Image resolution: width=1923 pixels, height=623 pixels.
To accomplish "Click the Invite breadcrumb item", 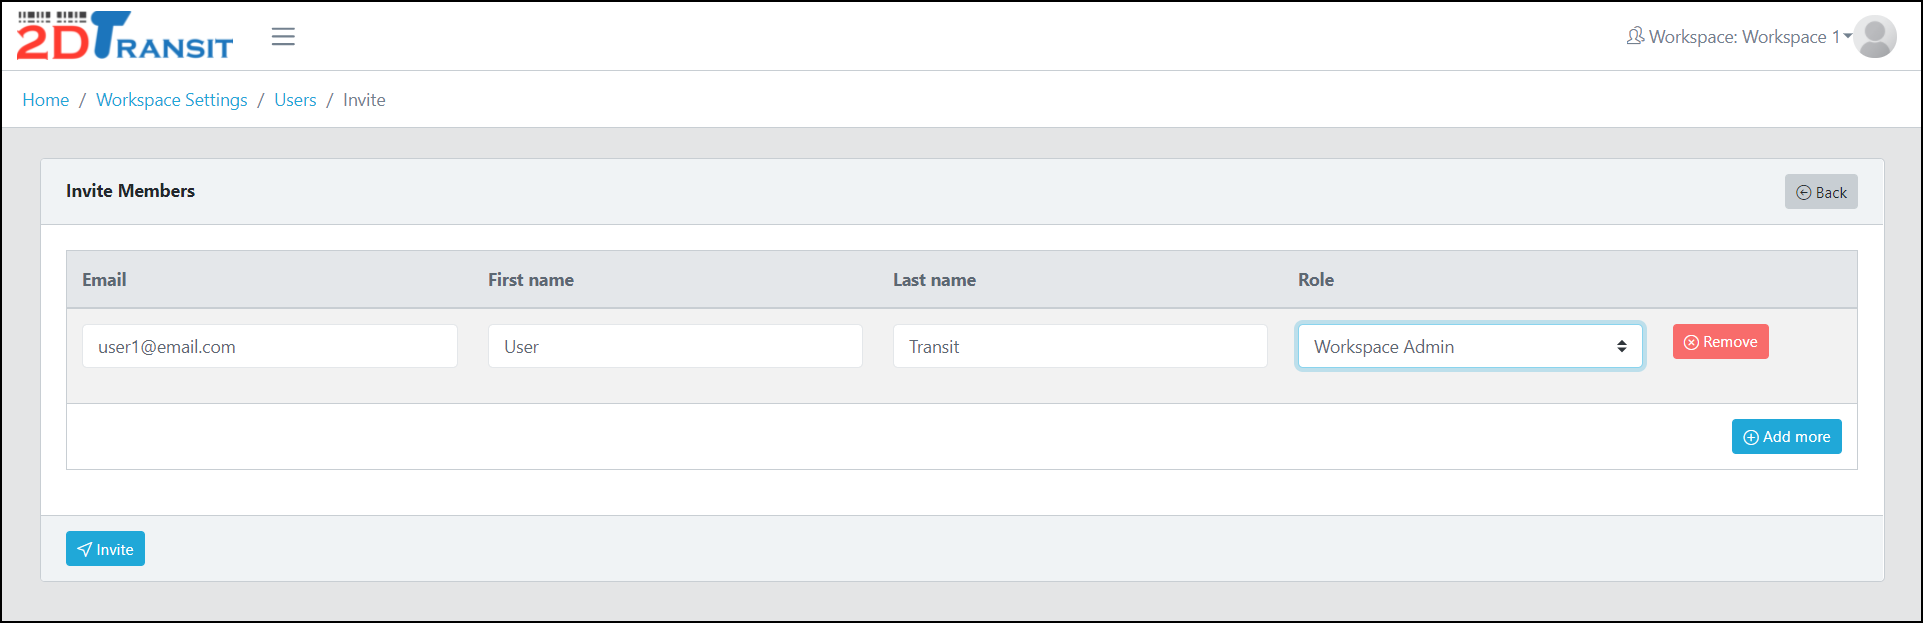I will pyautogui.click(x=364, y=100).
